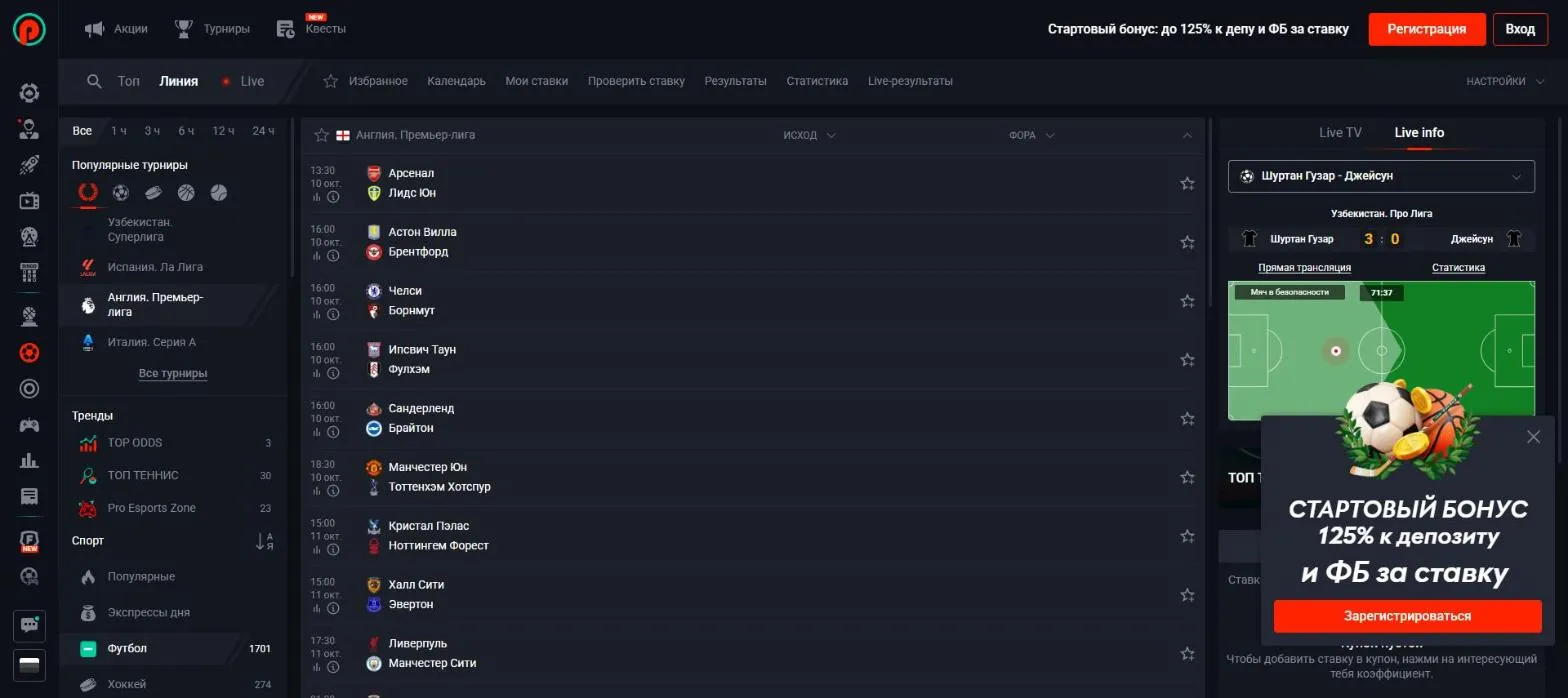Open the live TV sidebar icon
1568x698 pixels.
29,201
